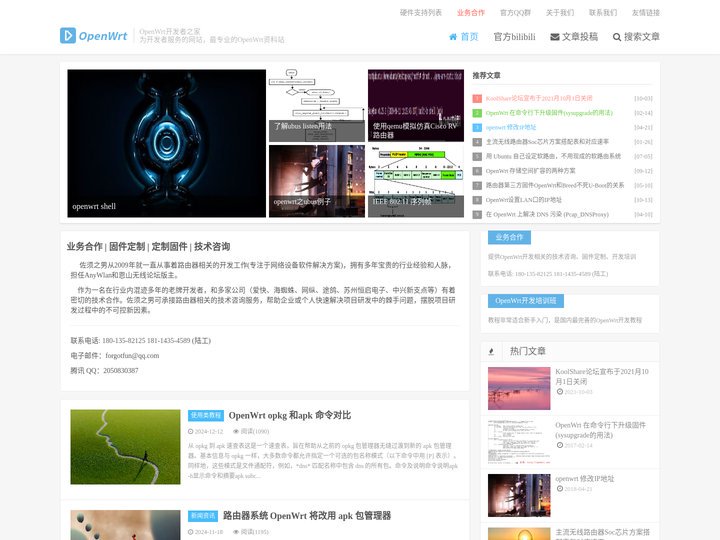Image resolution: width=720 pixels, height=540 pixels.
Task: Open thumbnail of 将改用 apk 包管理器 article
Action: [x=125, y=525]
